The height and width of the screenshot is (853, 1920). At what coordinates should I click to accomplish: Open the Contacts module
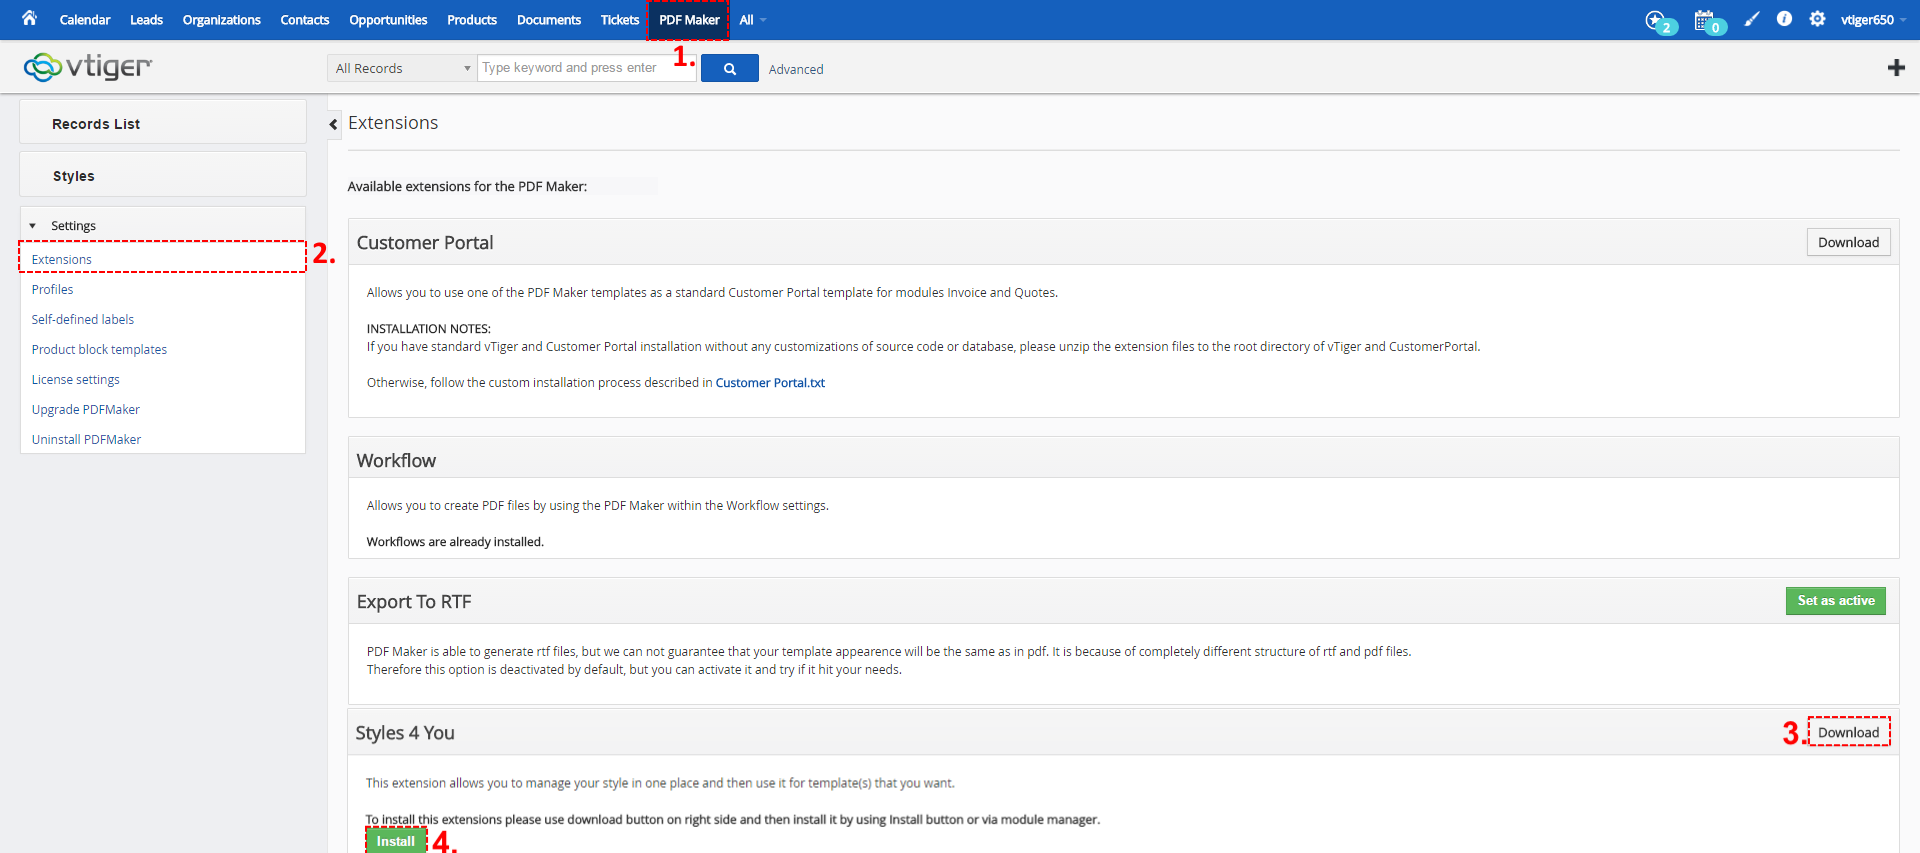pos(304,20)
